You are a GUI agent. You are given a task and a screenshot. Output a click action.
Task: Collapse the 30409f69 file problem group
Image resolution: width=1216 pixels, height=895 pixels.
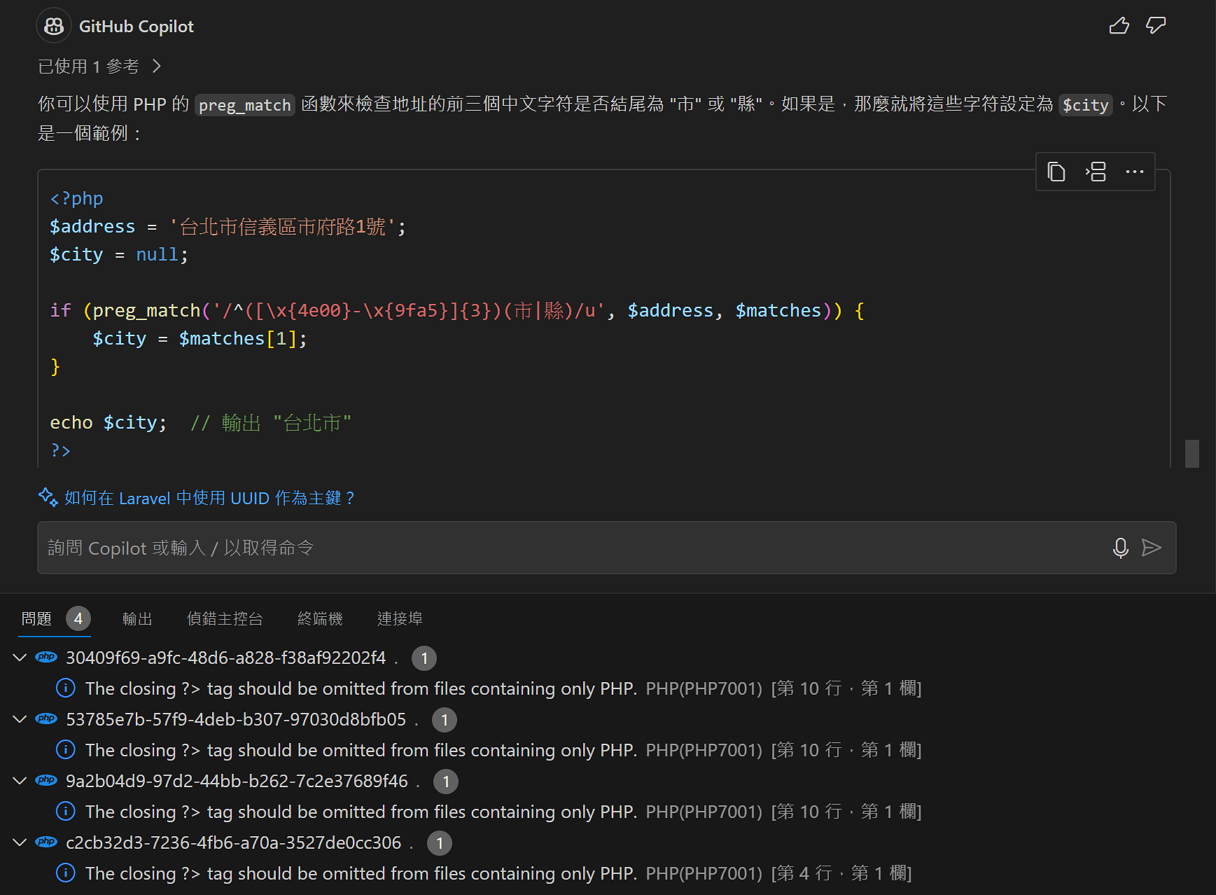point(19,658)
